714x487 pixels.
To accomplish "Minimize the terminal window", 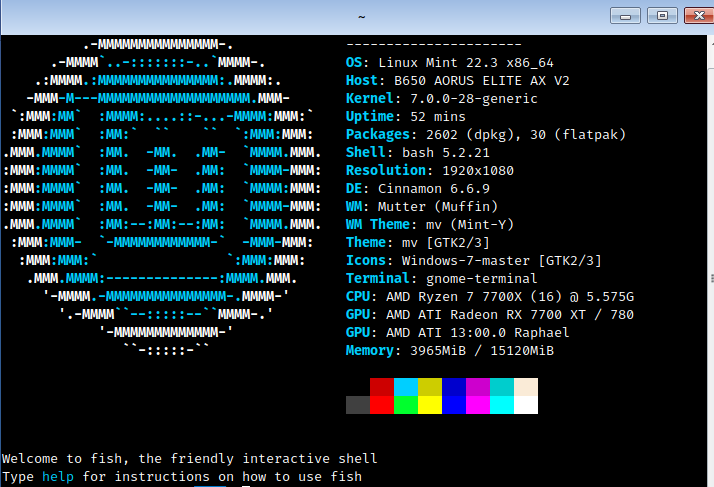I will click(625, 16).
